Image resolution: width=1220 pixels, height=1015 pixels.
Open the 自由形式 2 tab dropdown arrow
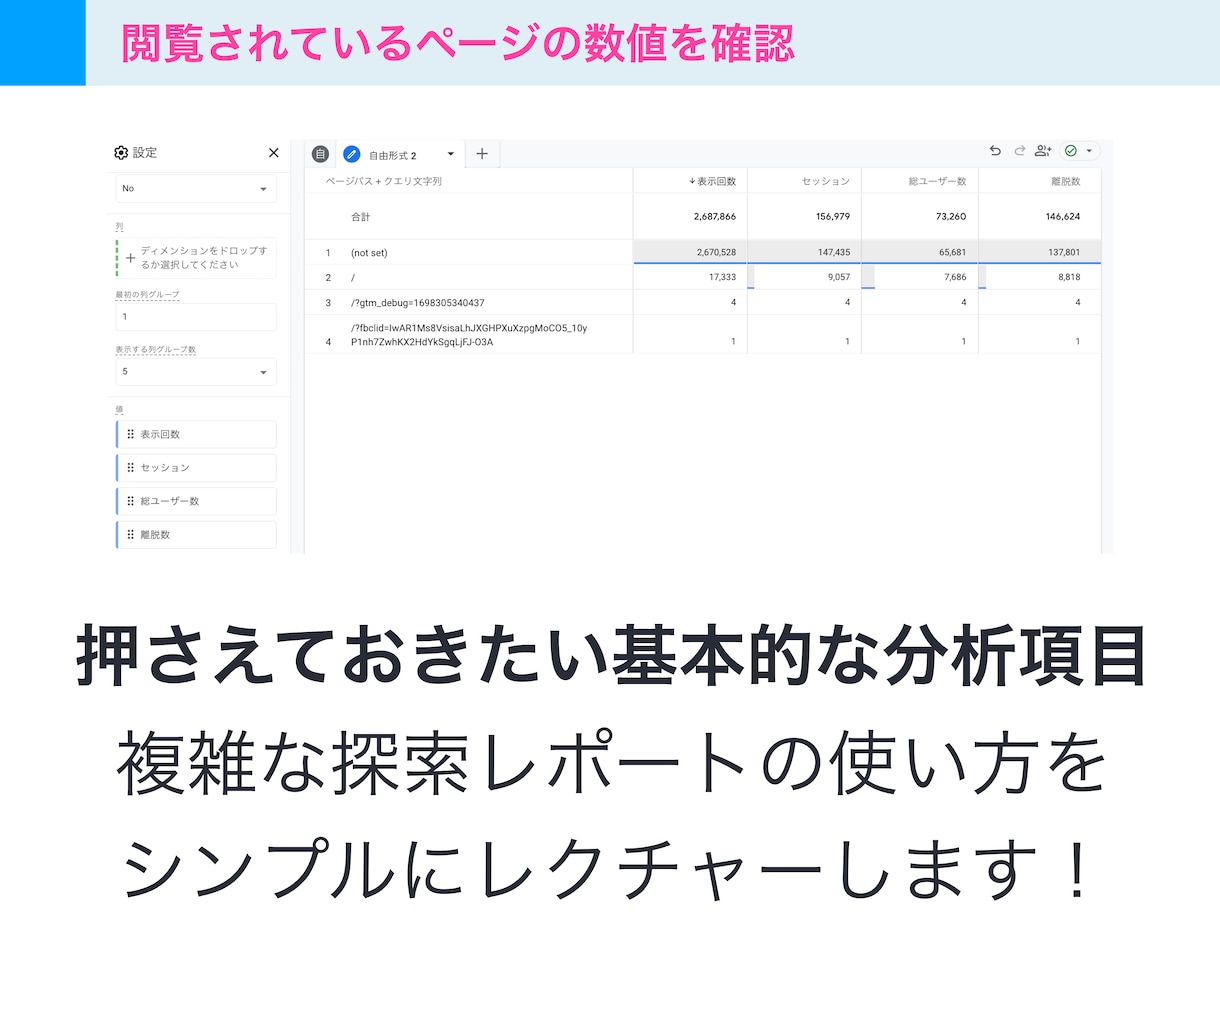tap(451, 154)
